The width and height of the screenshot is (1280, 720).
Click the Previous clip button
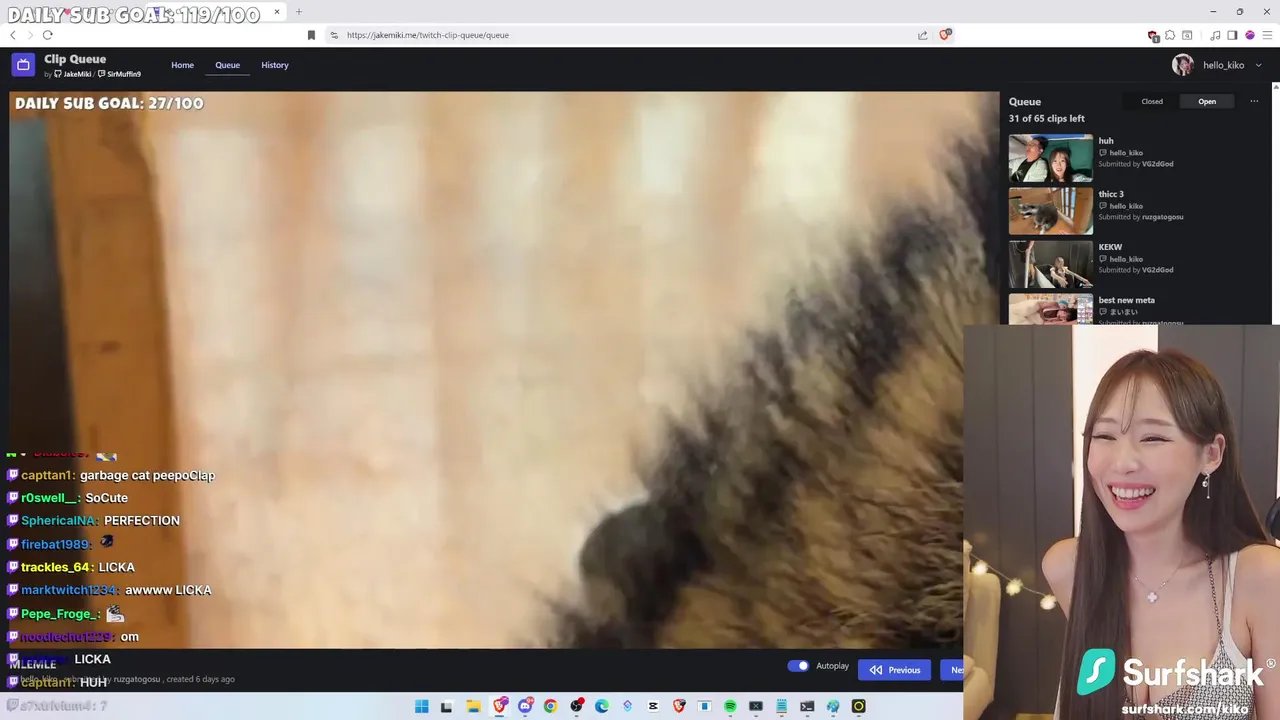click(x=894, y=669)
